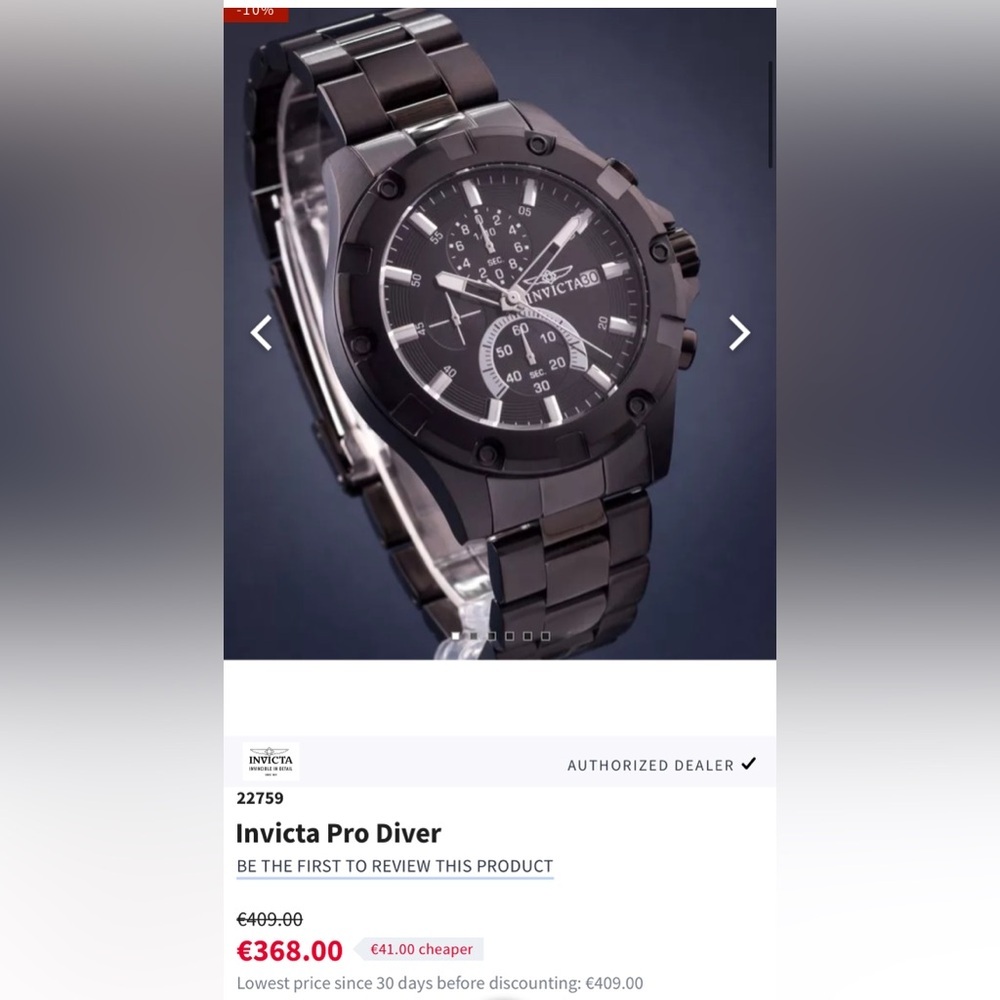The width and height of the screenshot is (1000, 1000).
Task: Click the Invicta Pro Diver product title
Action: pyautogui.click(x=339, y=833)
